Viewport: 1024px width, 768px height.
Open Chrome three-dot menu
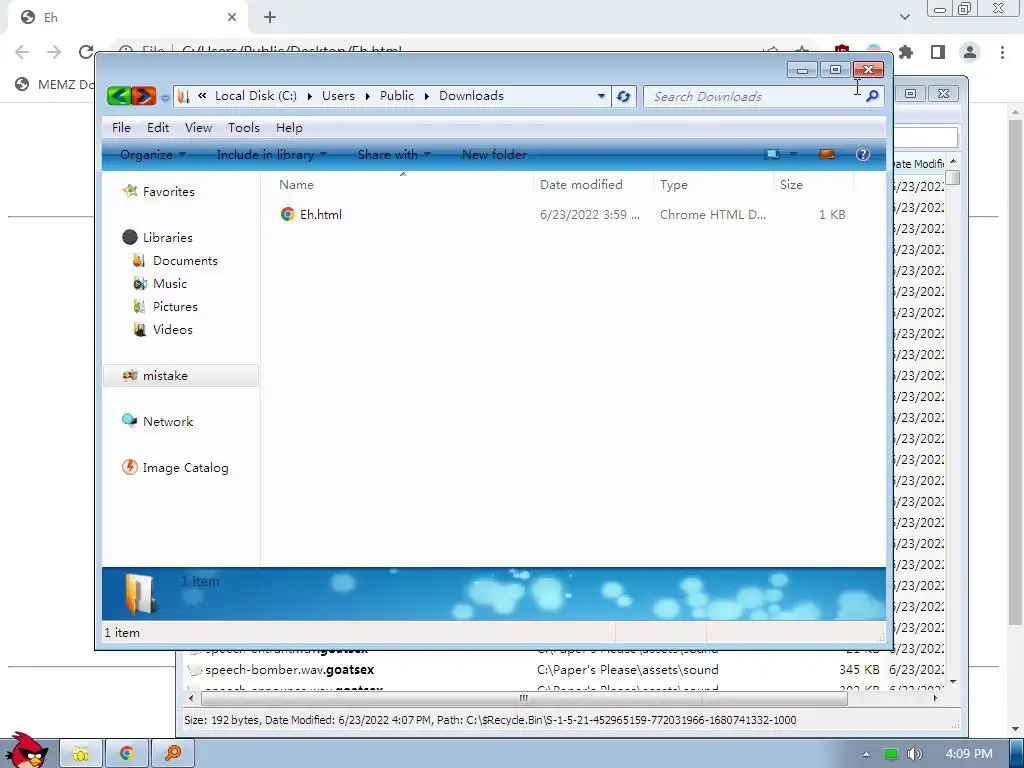(1002, 52)
